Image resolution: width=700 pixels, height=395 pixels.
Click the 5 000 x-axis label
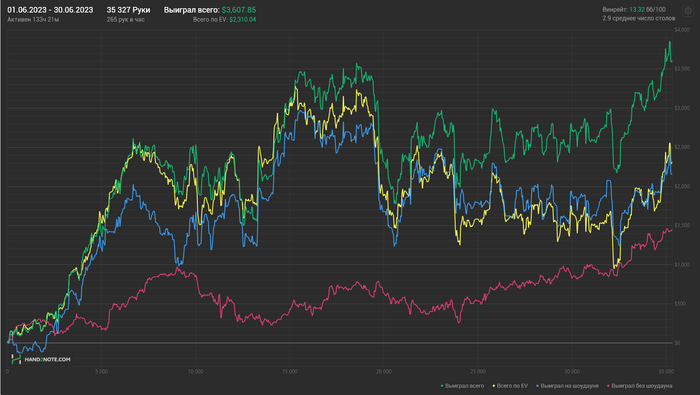[x=101, y=371]
